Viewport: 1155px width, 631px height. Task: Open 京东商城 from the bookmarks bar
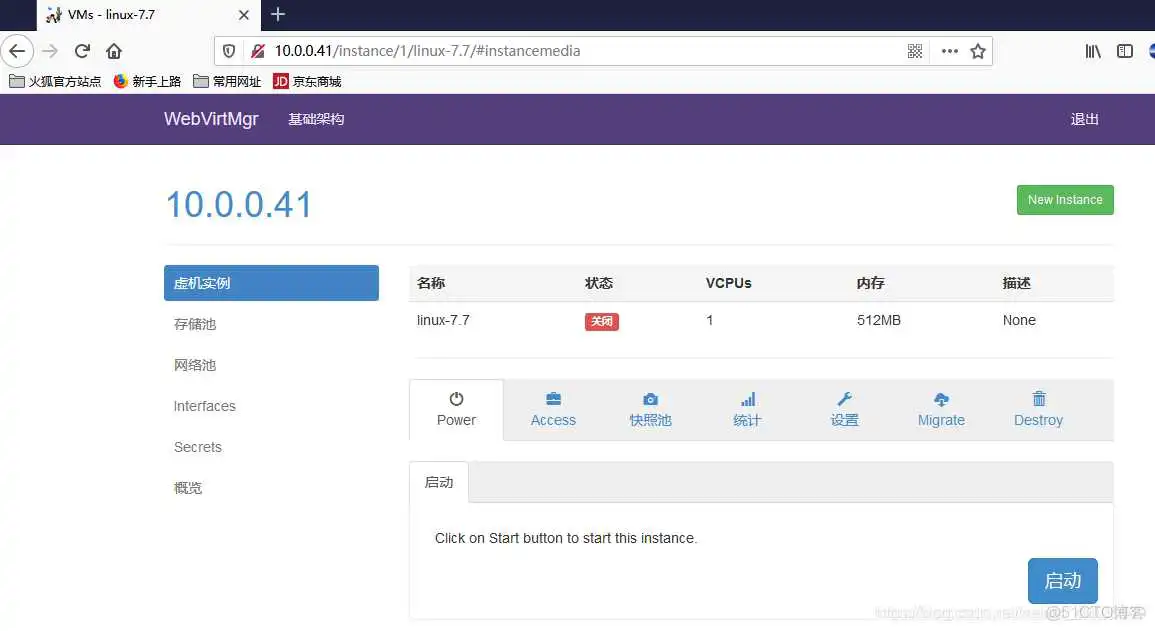306,81
